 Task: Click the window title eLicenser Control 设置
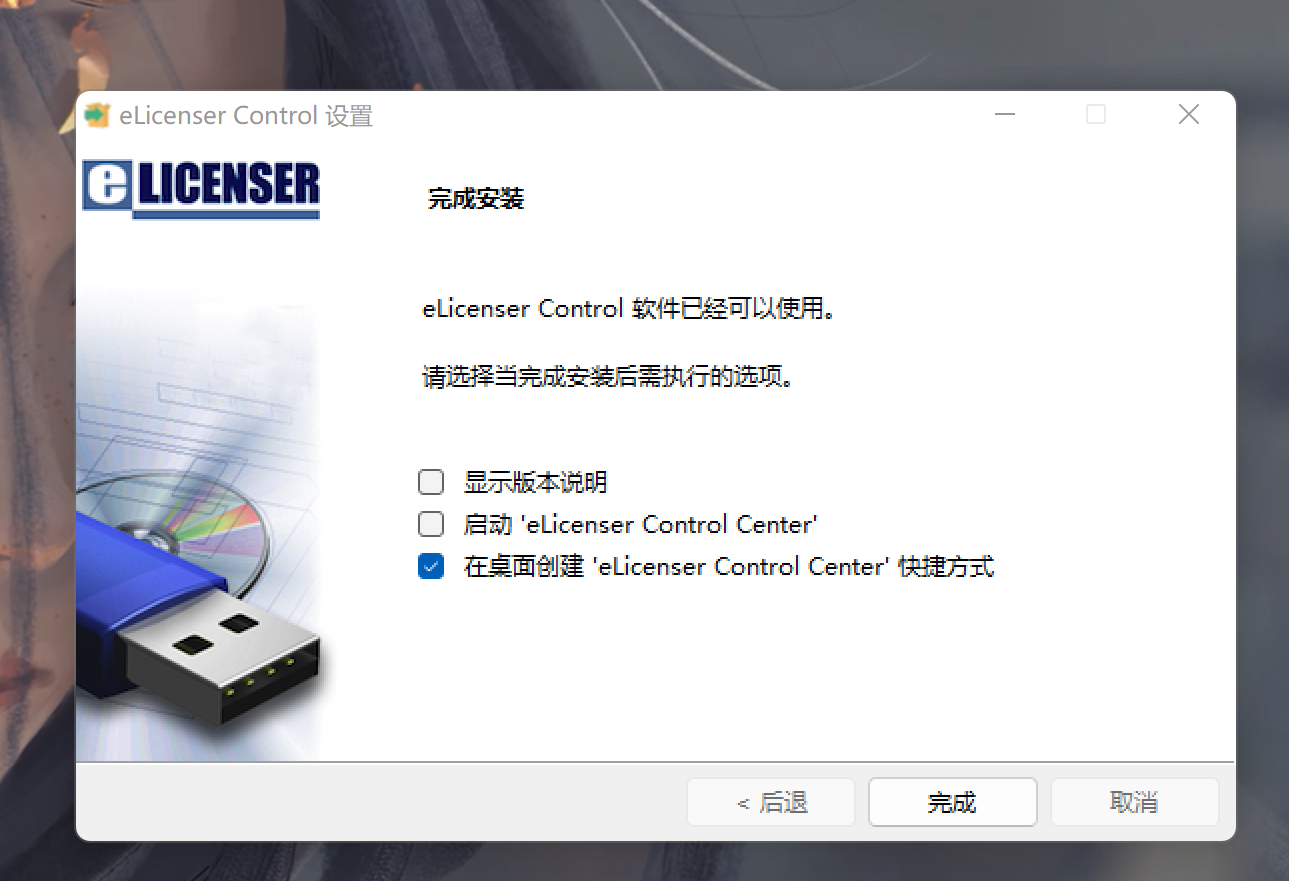(x=246, y=116)
